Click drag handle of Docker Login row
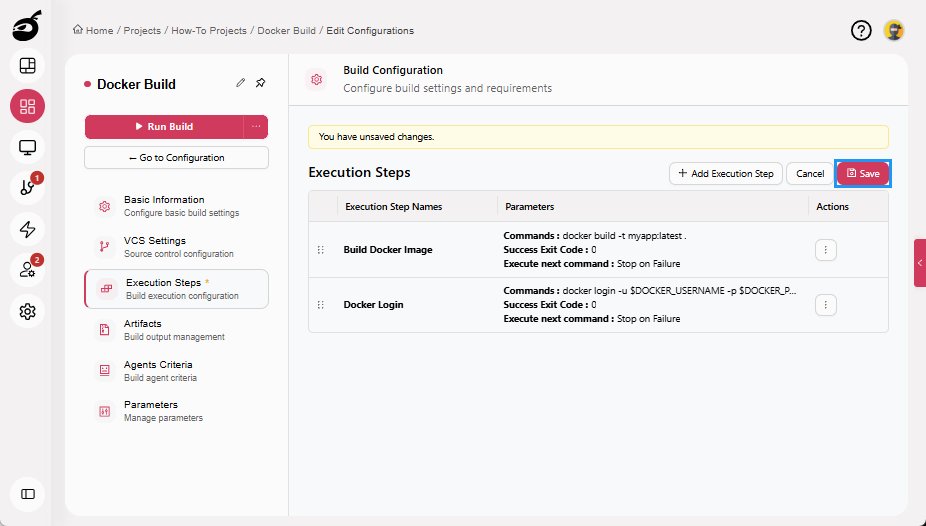This screenshot has width=926, height=526. click(x=321, y=305)
